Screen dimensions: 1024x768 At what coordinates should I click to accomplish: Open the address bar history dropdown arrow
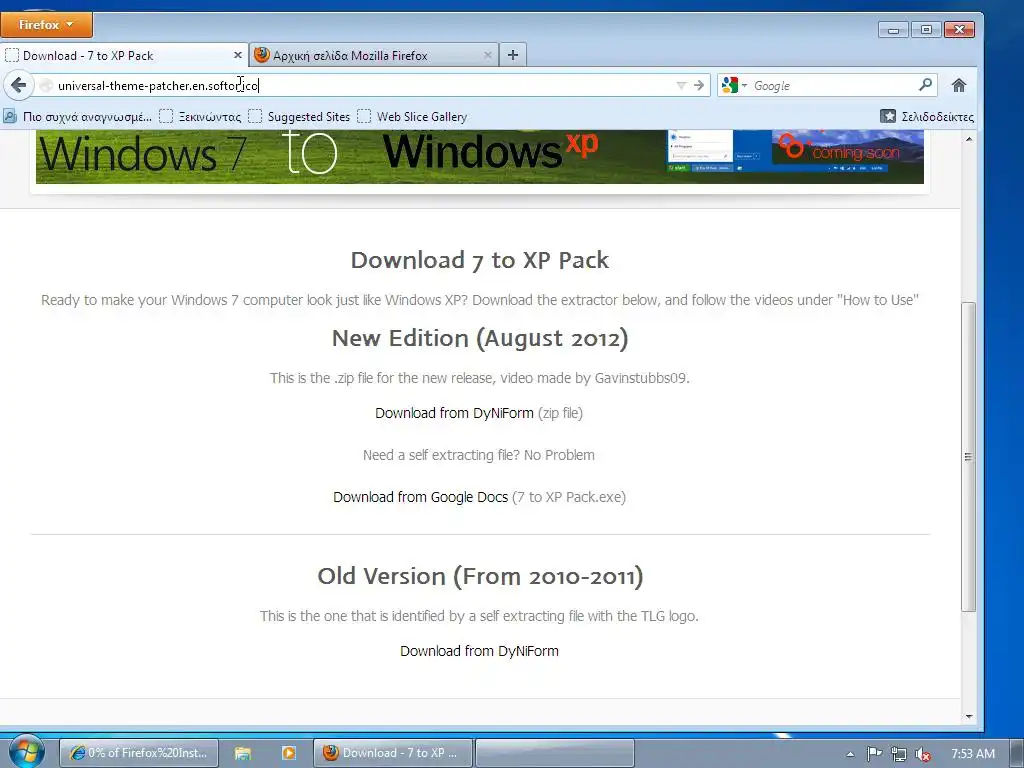(681, 86)
